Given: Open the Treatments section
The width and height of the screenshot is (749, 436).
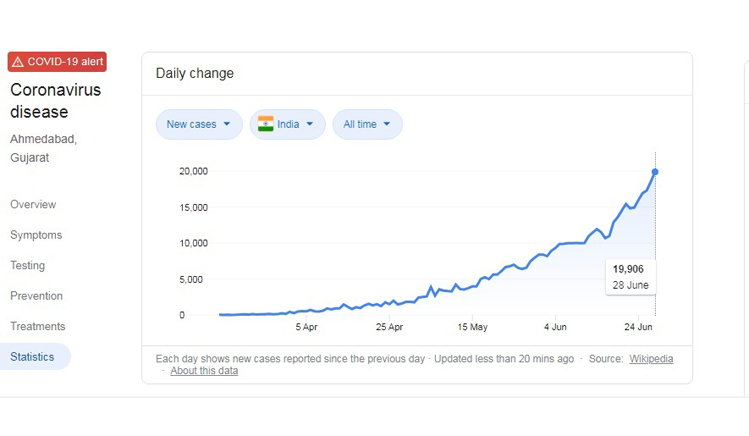Looking at the screenshot, I should click(x=38, y=326).
